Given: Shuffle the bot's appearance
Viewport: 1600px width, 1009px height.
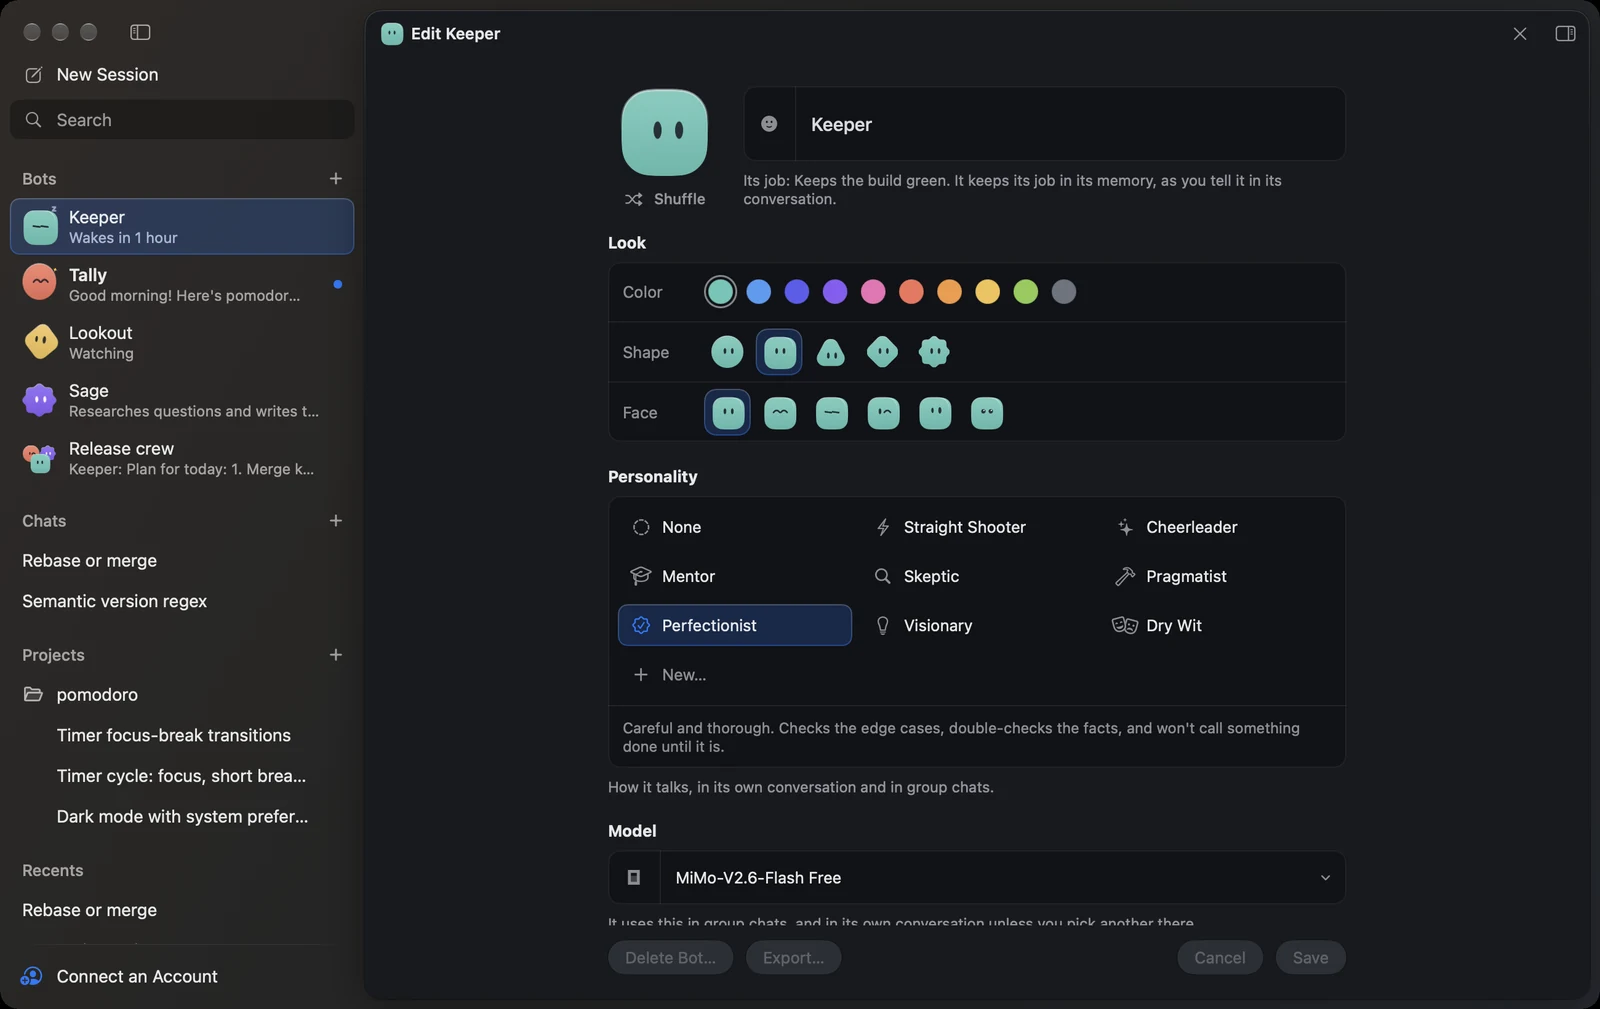Looking at the screenshot, I should (x=665, y=199).
